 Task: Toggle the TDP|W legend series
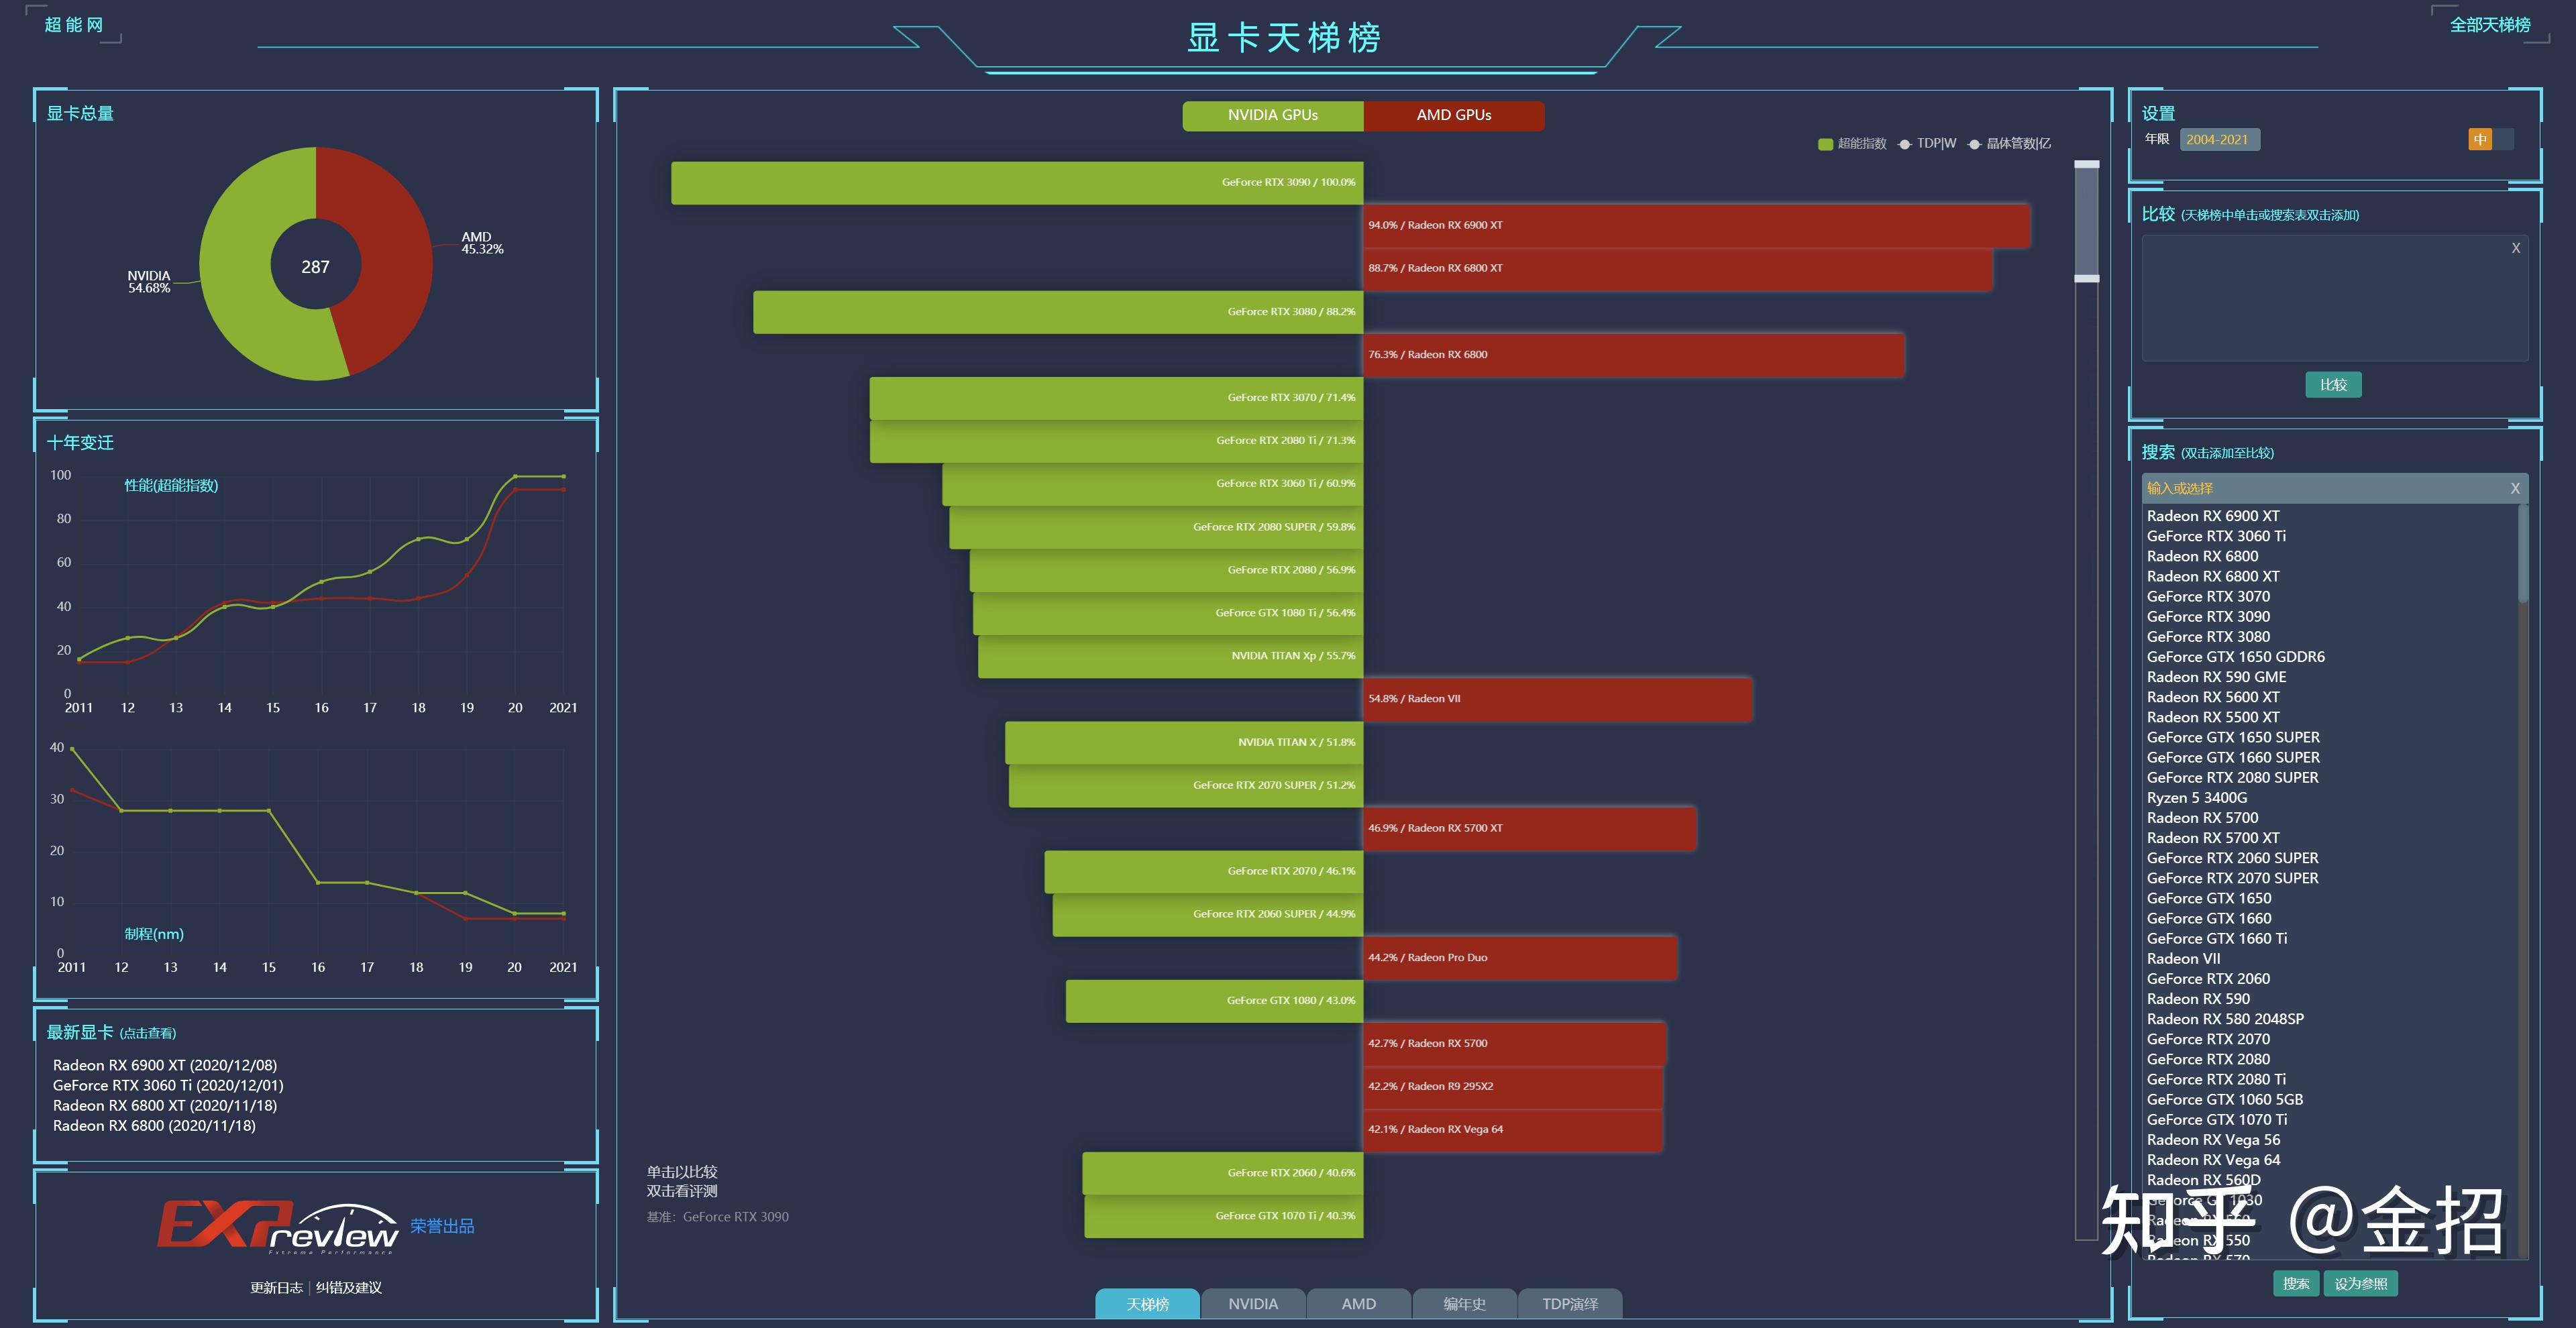1927,144
